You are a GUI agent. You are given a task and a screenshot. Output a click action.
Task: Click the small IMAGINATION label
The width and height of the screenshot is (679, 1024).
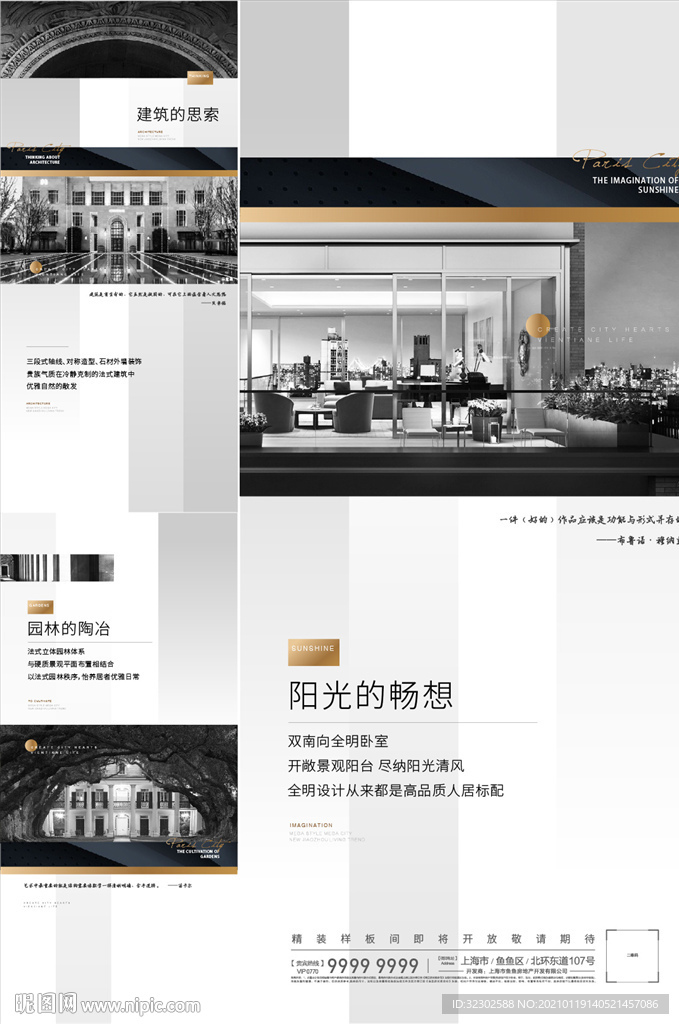(x=311, y=825)
